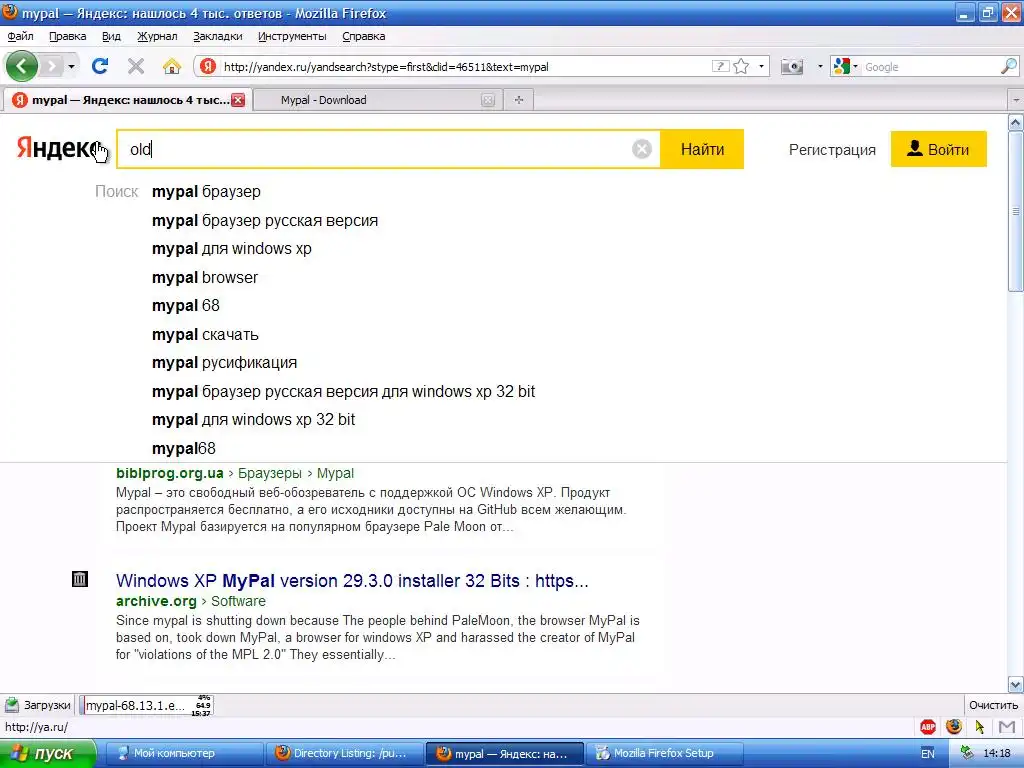Open the list-all-tabs dropdown

(x=1016, y=100)
